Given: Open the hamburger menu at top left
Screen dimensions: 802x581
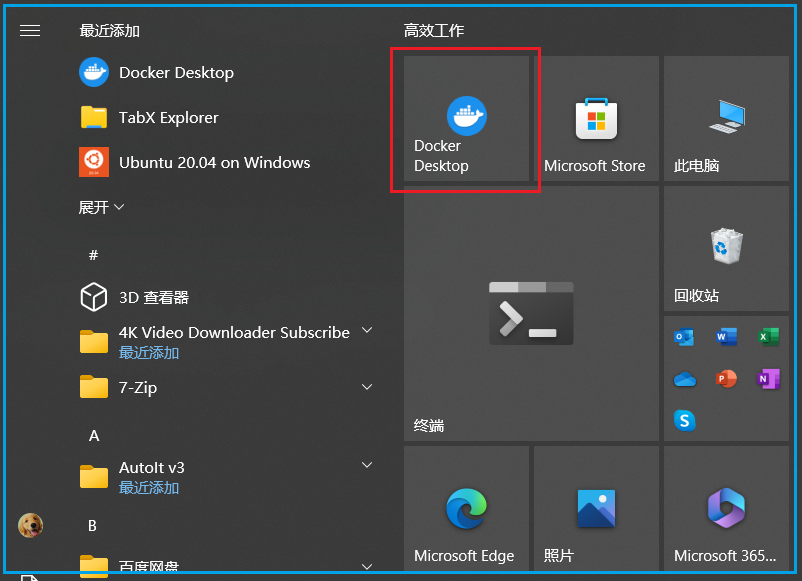Looking at the screenshot, I should (x=30, y=30).
